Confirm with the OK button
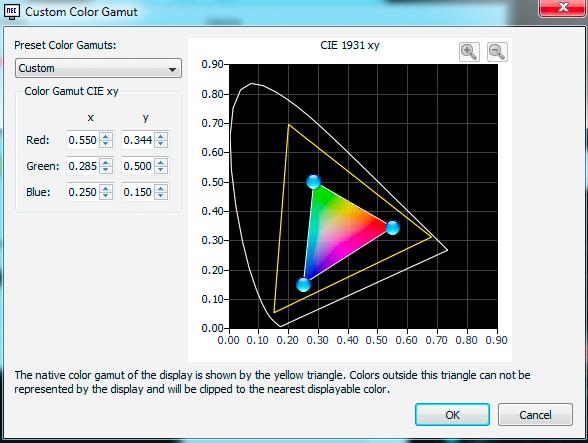 coord(452,415)
